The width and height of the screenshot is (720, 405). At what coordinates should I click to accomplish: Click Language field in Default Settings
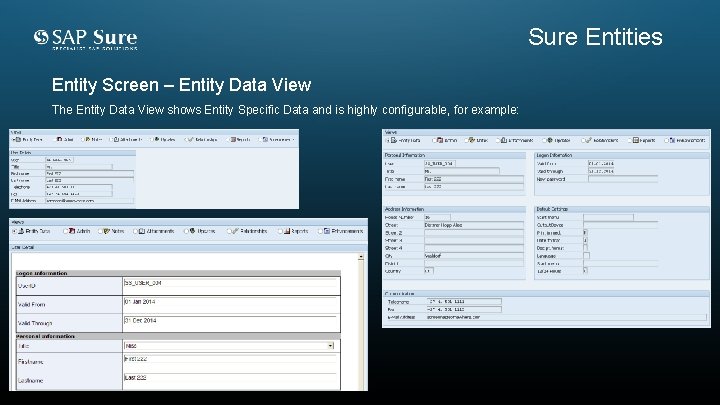(586, 256)
